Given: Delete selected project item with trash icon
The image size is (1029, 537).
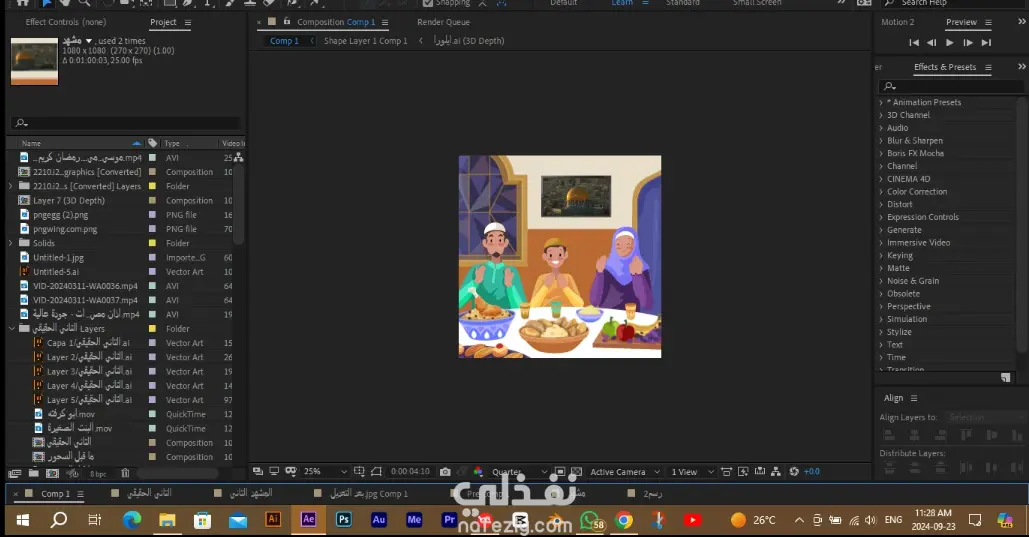Looking at the screenshot, I should 125,473.
